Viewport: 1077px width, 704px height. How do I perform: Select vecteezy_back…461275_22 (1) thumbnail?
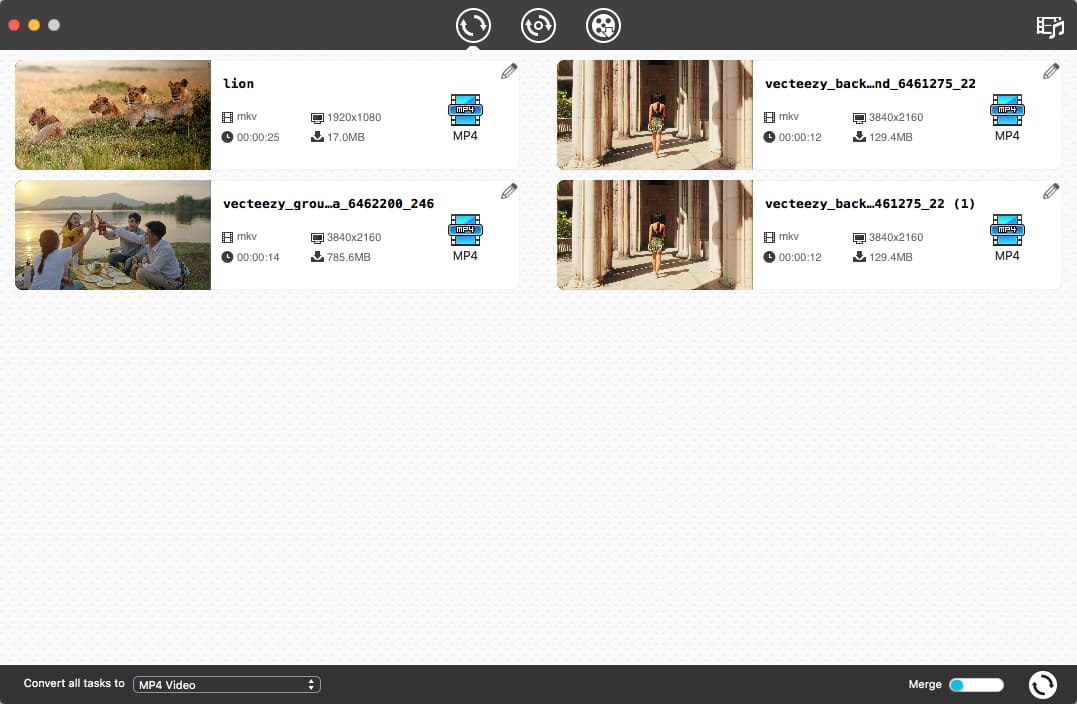point(655,235)
